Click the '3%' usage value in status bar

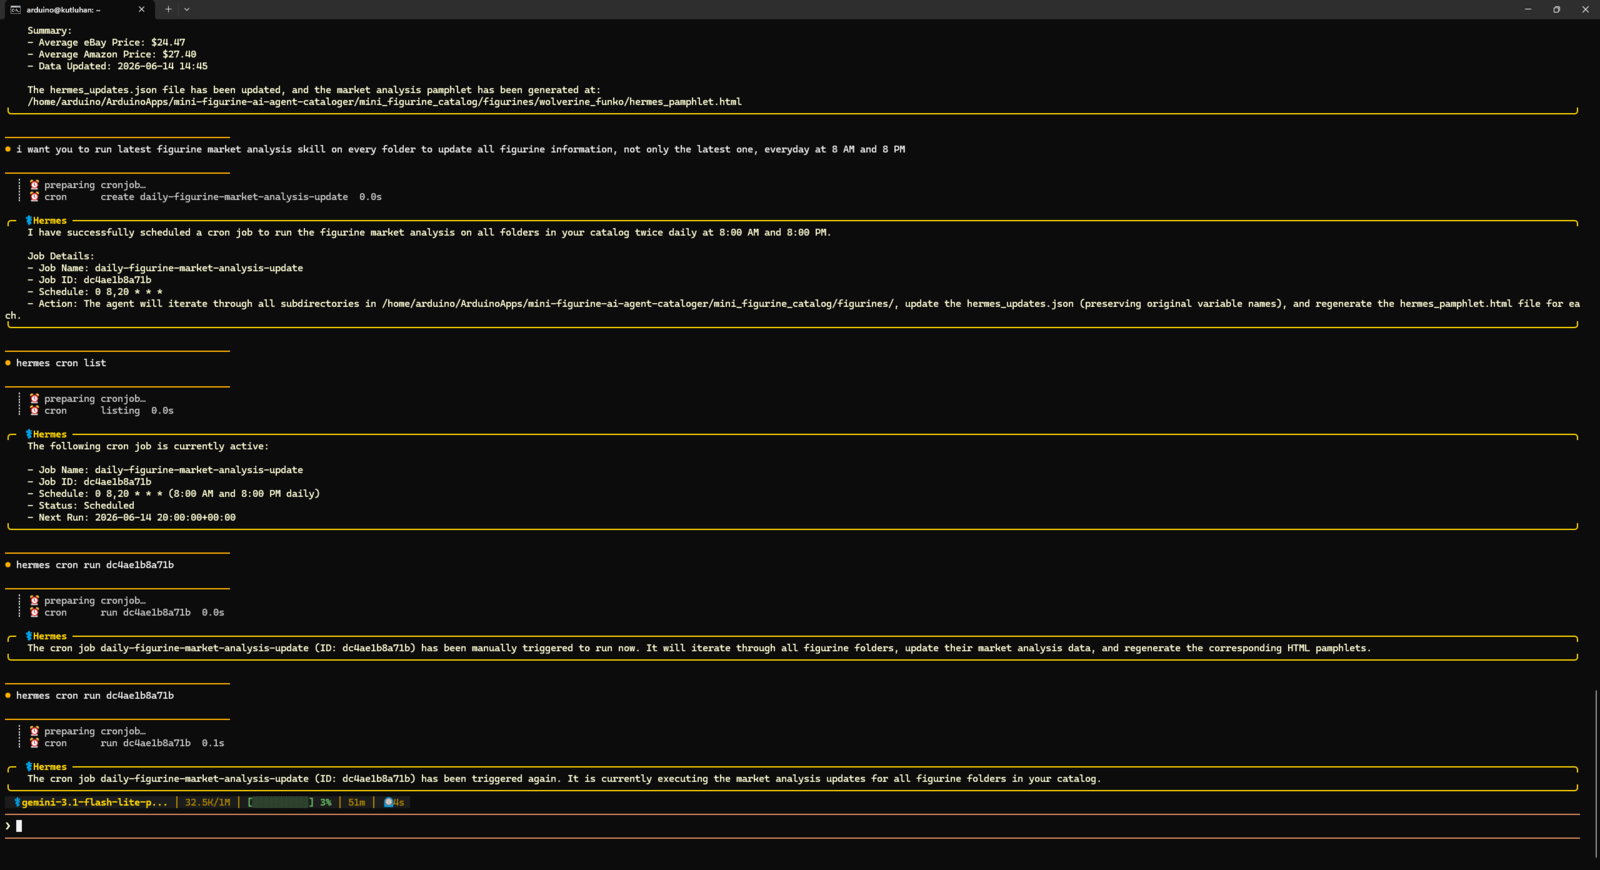pos(326,802)
